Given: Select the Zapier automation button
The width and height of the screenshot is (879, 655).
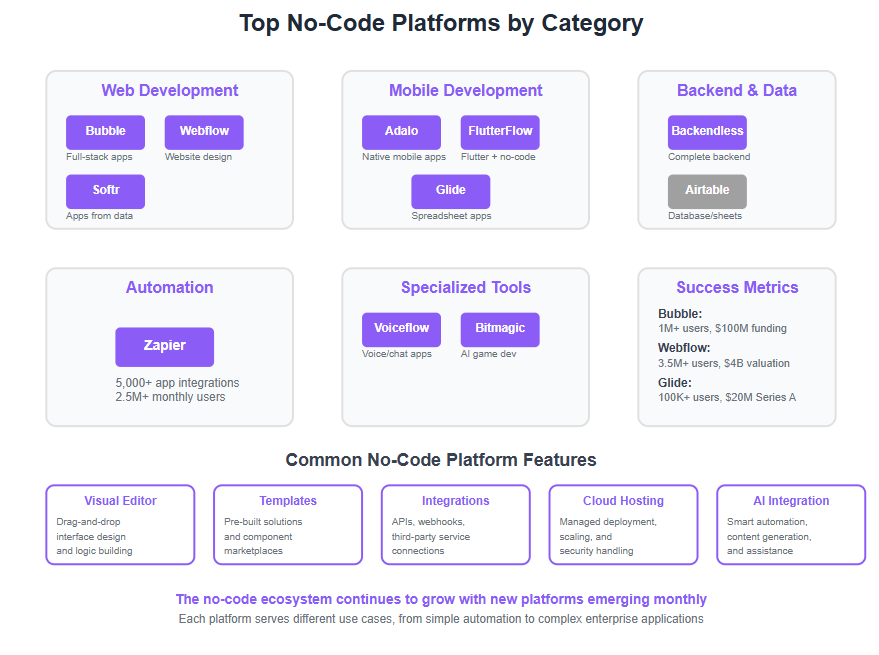Looking at the screenshot, I should coord(165,347).
